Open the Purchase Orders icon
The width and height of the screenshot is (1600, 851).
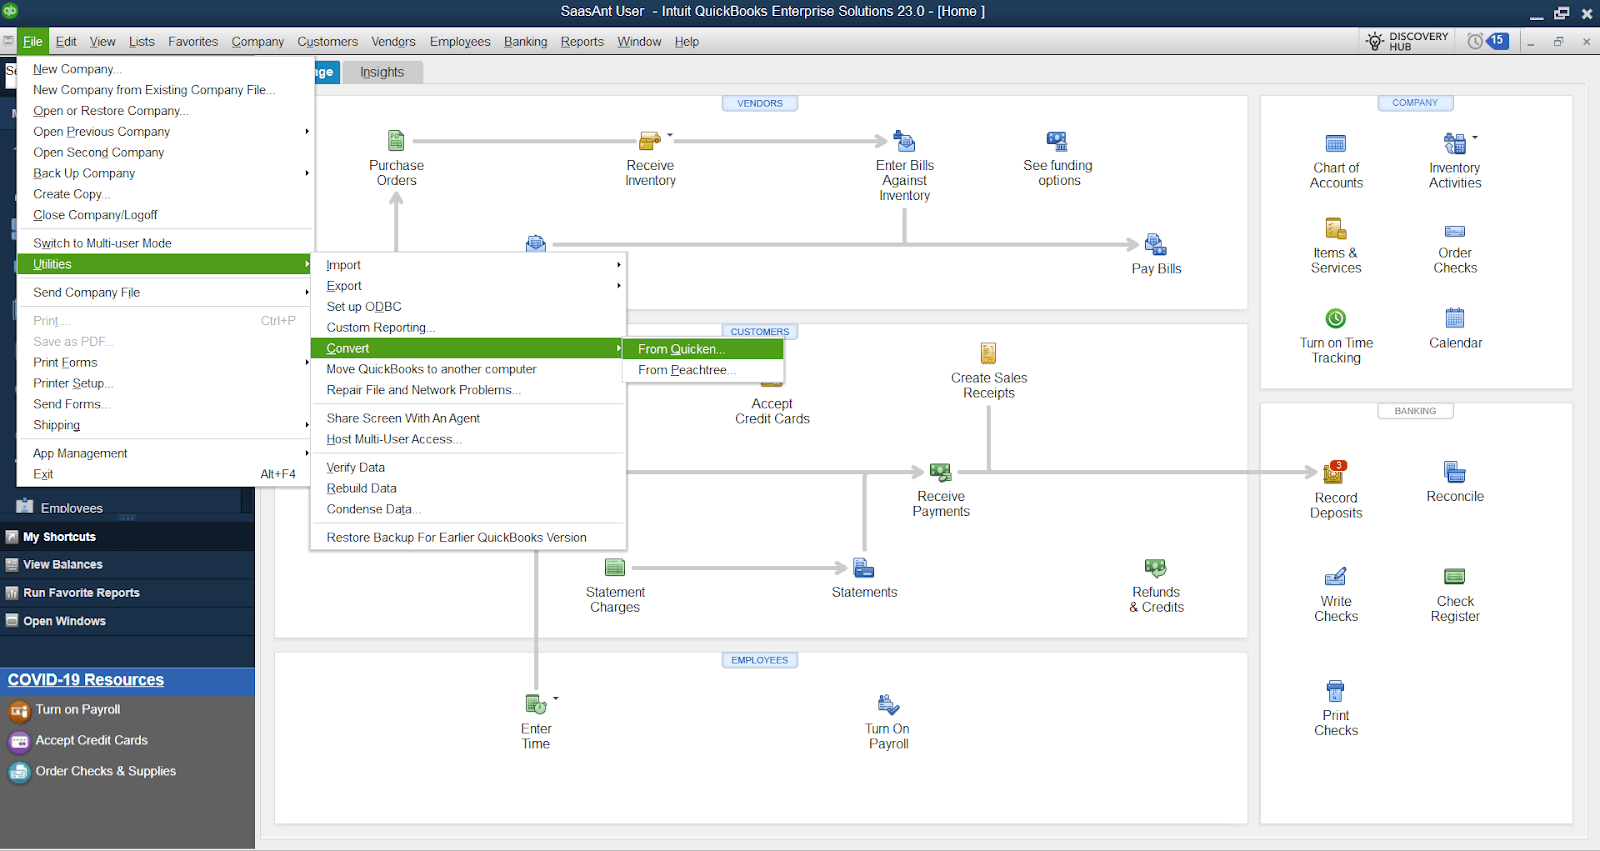(x=396, y=141)
